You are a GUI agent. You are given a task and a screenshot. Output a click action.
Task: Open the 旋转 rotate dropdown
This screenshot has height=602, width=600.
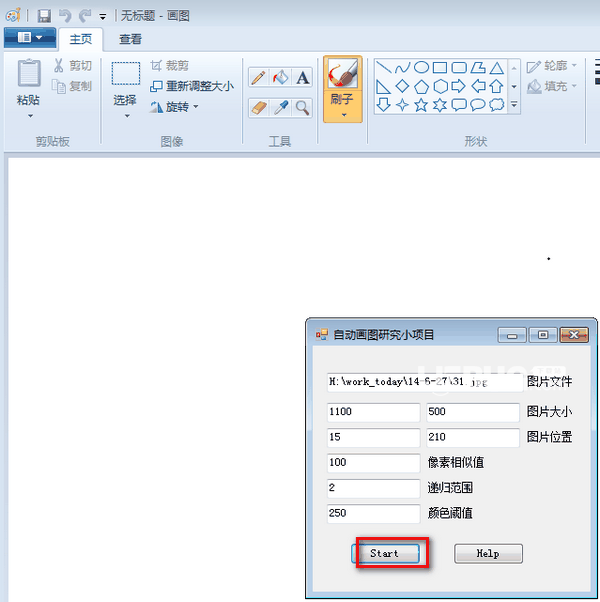pos(174,107)
